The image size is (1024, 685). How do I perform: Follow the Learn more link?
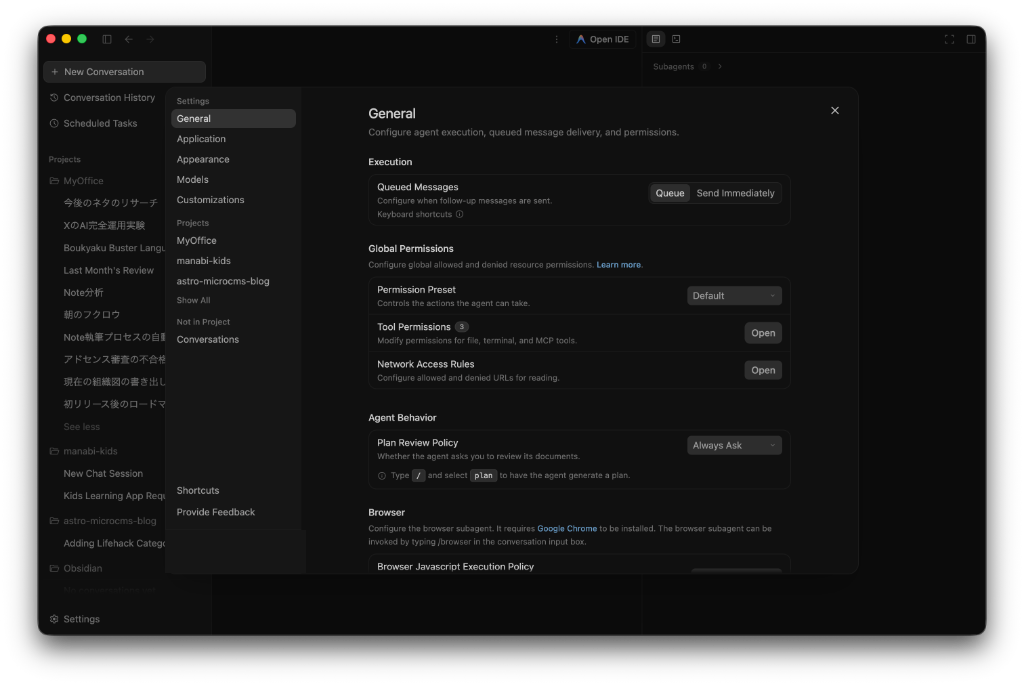pos(618,264)
